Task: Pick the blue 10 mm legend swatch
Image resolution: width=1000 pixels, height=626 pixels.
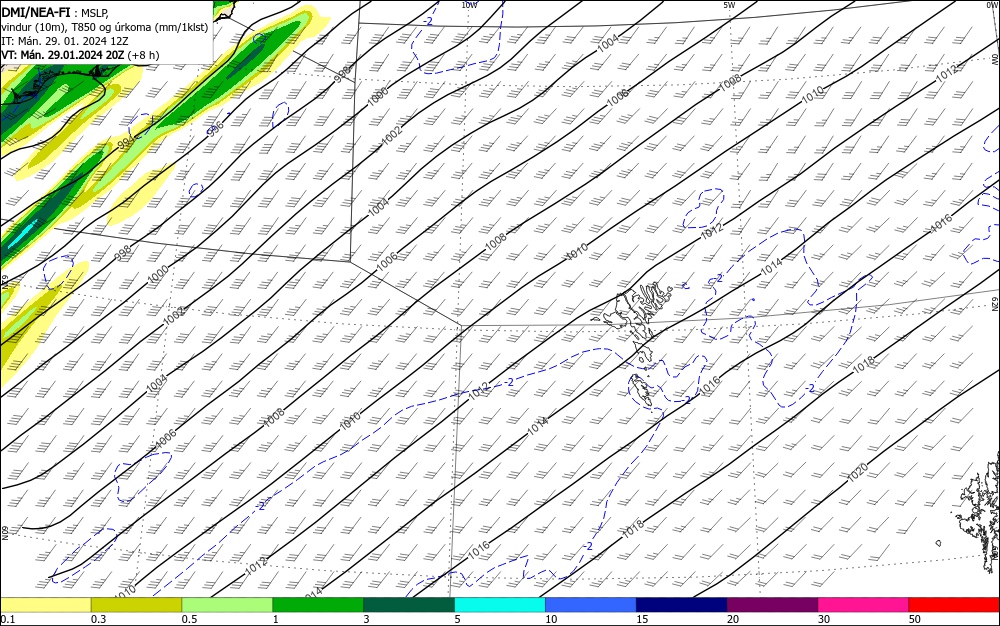Action: pos(591,605)
